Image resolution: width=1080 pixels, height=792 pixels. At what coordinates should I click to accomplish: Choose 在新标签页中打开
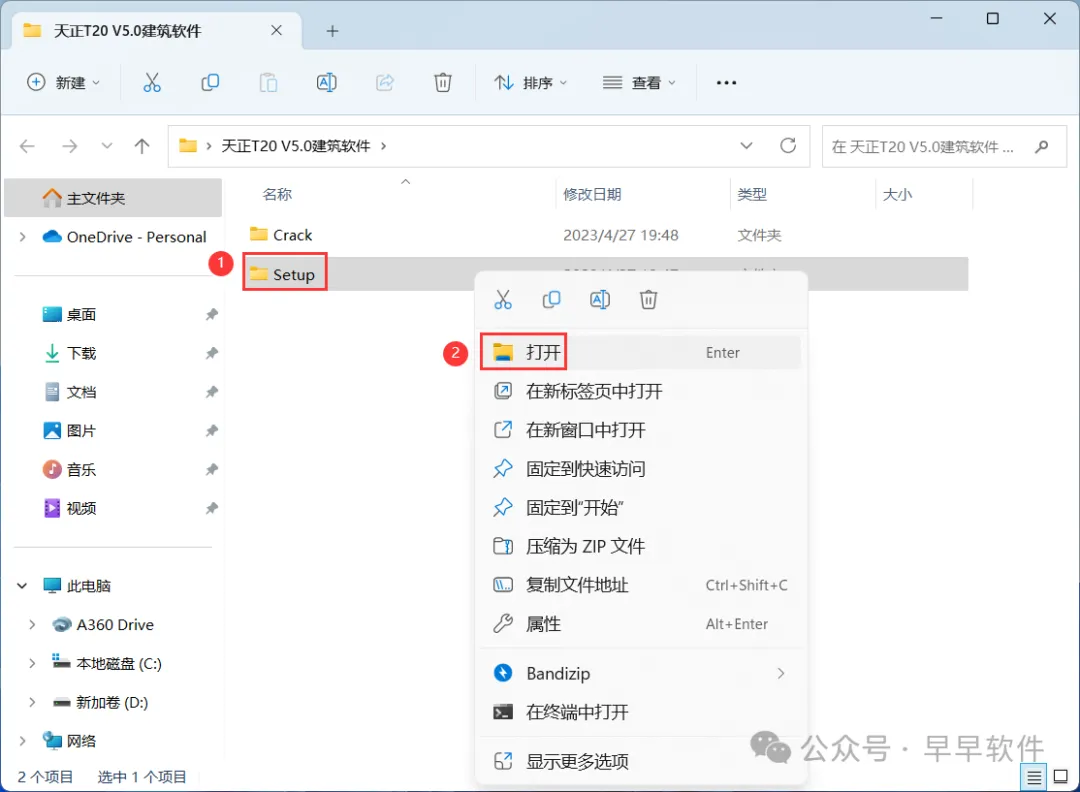click(641, 391)
